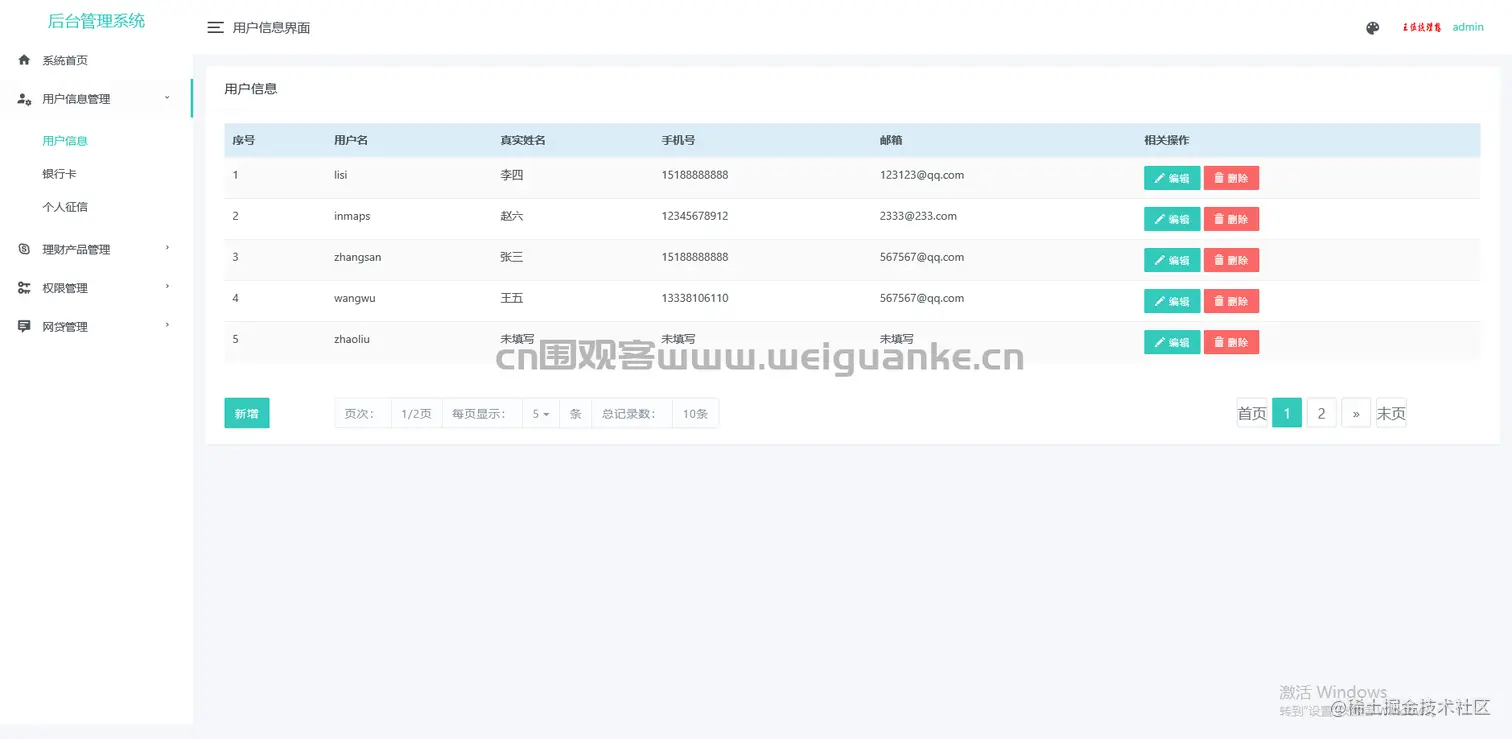Viewport: 1512px width, 739px height.
Task: Expand the 网贷管理 chevron
Action: coord(167,325)
